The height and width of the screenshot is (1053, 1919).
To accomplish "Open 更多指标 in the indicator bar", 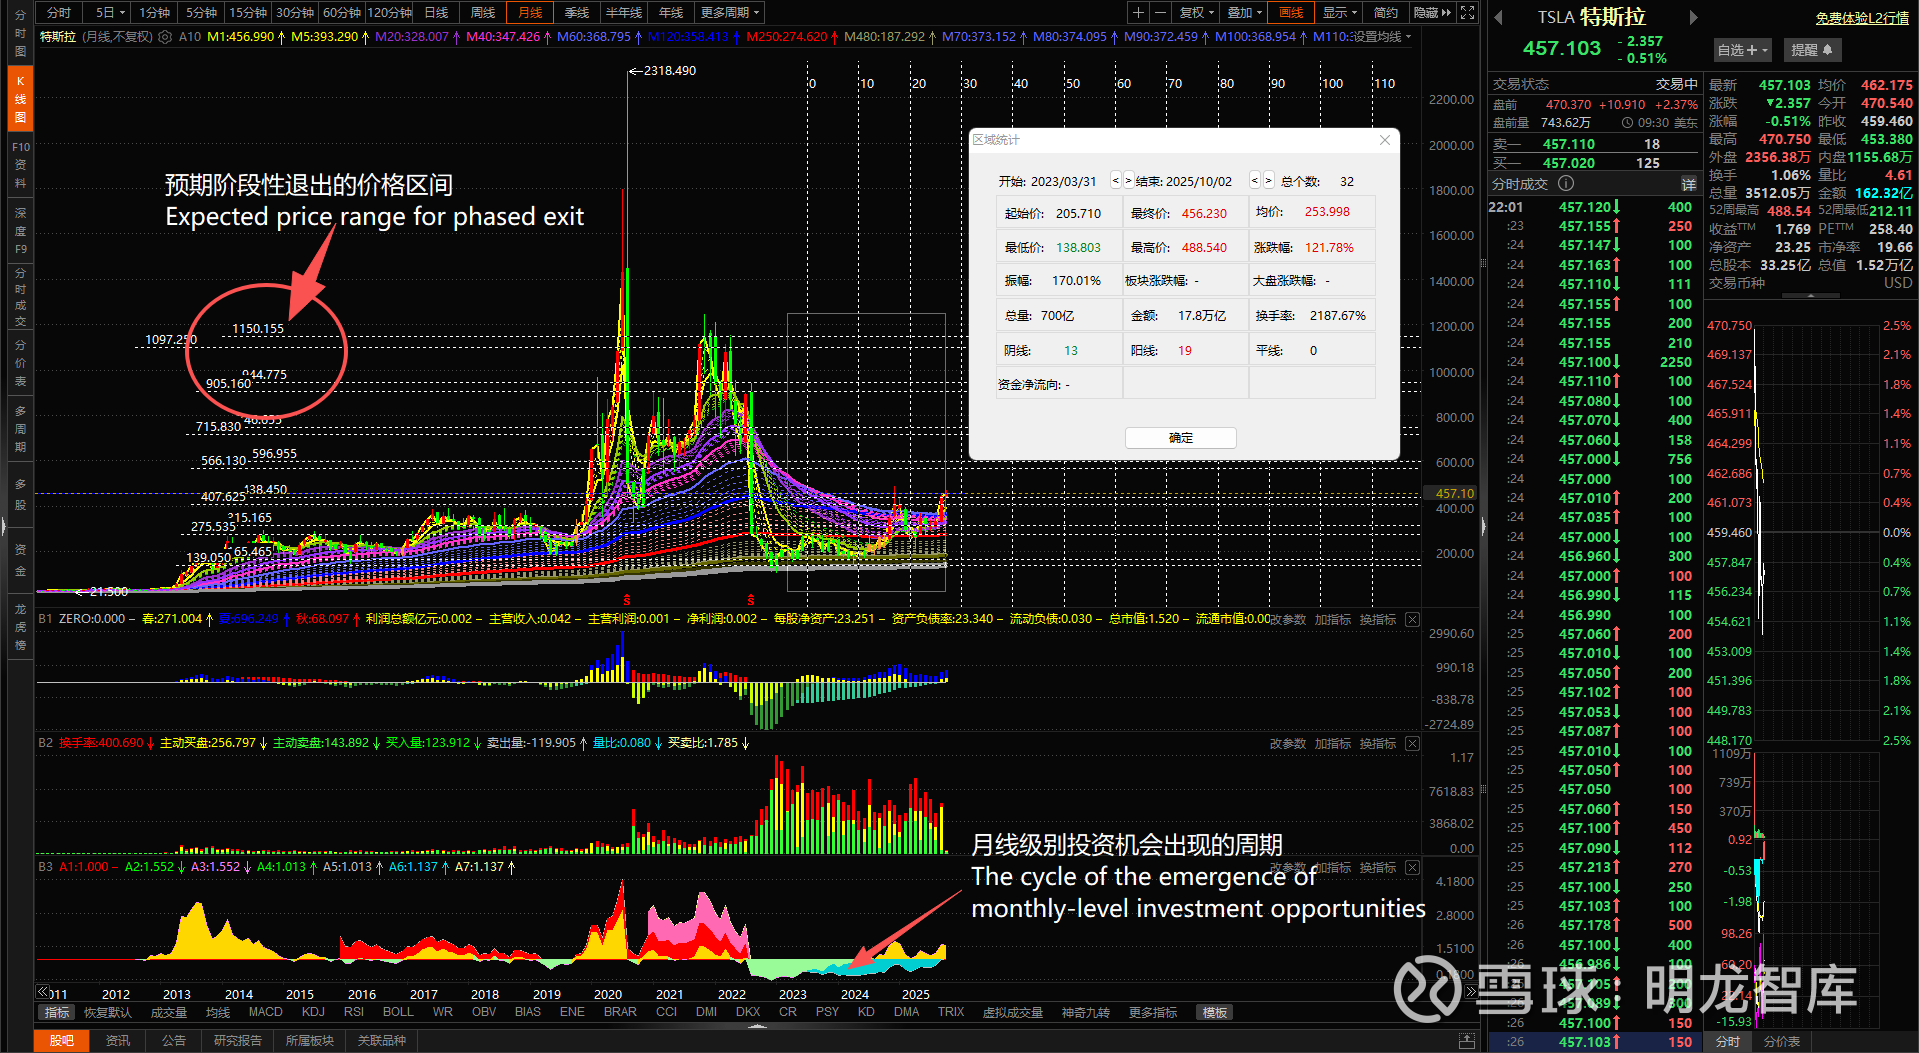I will [1153, 1013].
